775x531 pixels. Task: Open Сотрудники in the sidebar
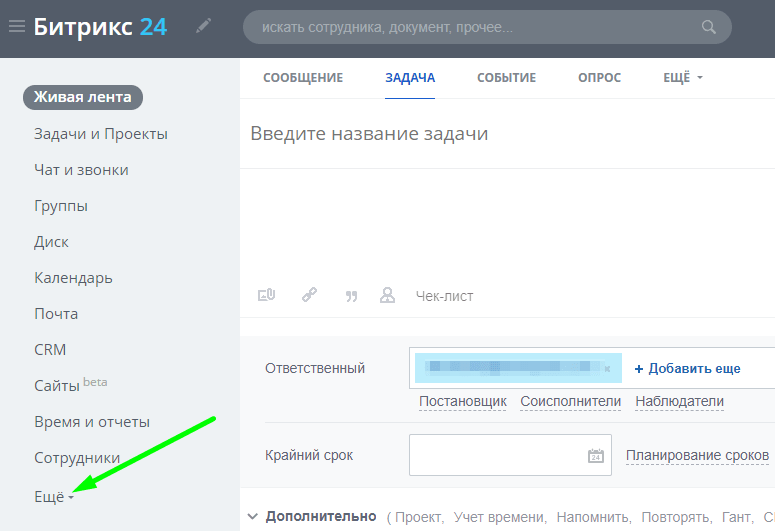[77, 458]
